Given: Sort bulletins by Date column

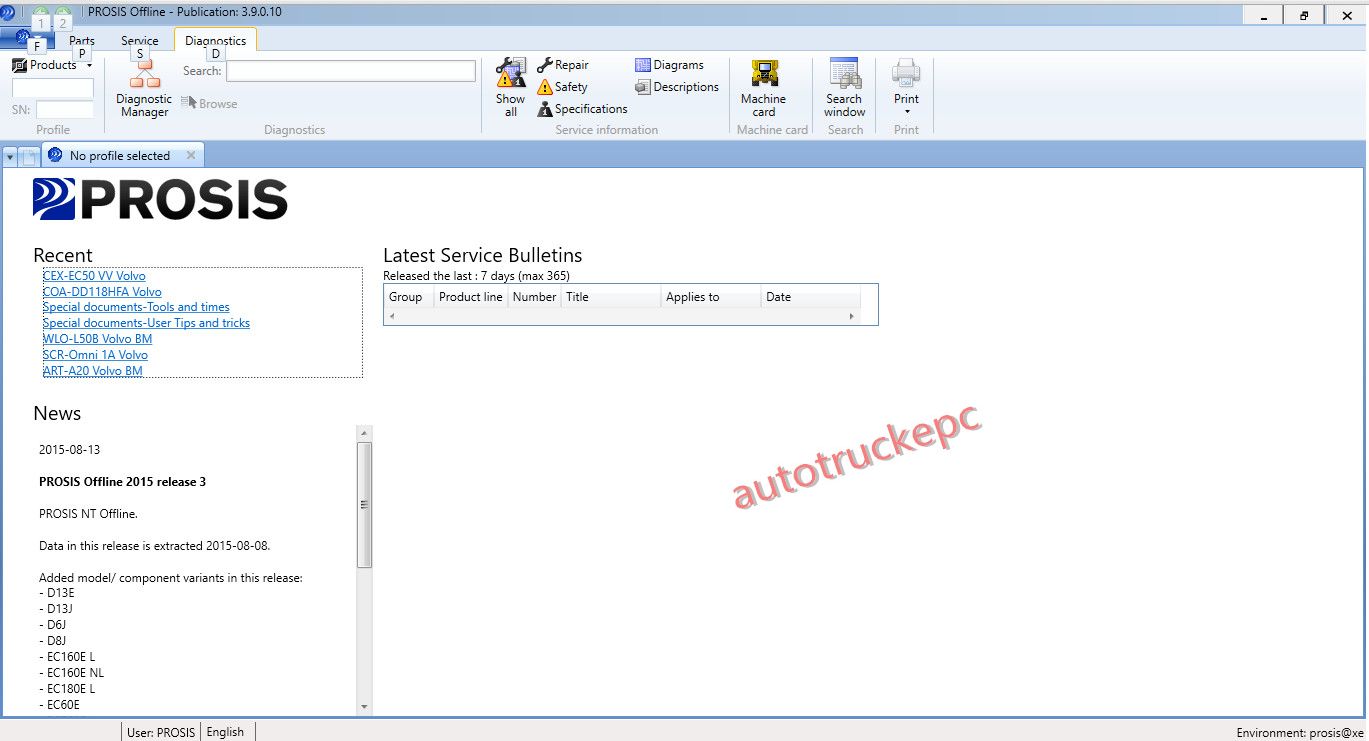Looking at the screenshot, I should tap(811, 297).
